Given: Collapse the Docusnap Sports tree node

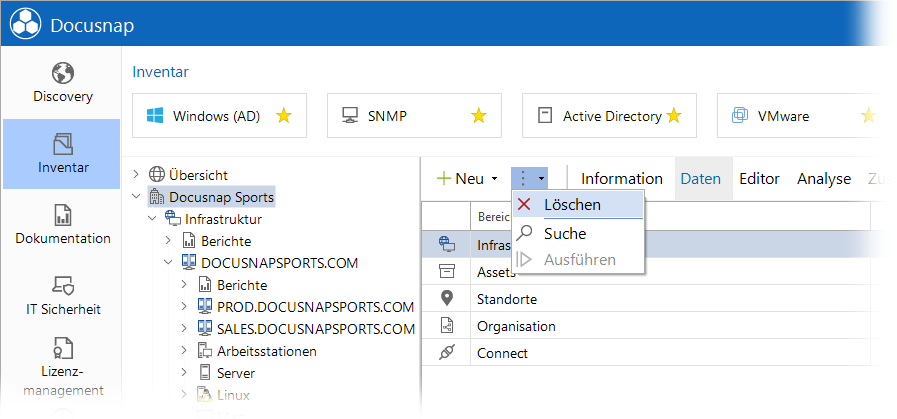Looking at the screenshot, I should (x=136, y=197).
